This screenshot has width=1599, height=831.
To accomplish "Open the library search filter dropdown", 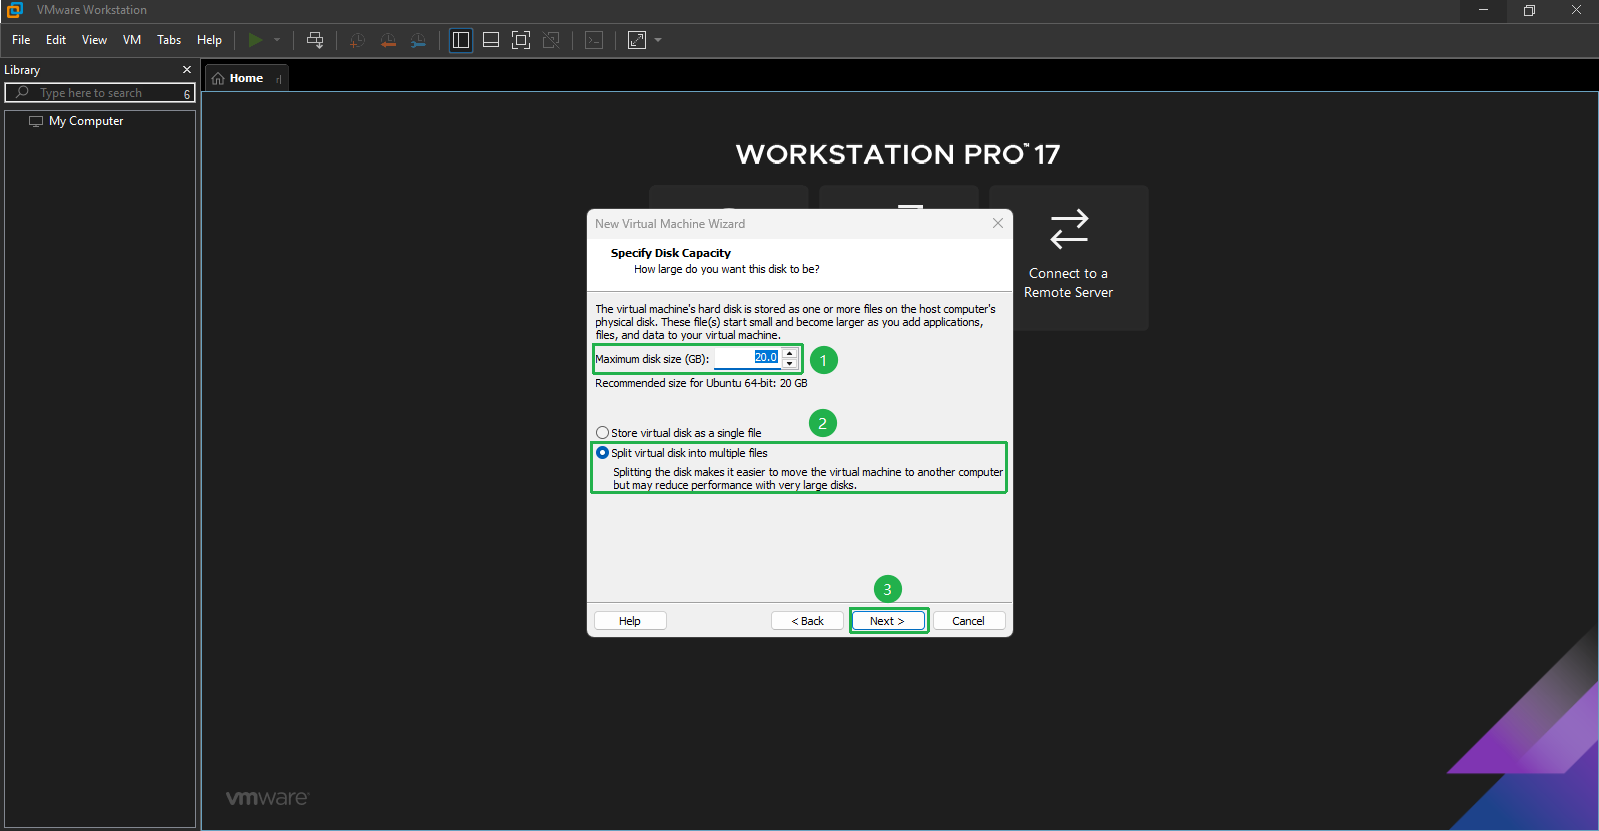I will 187,93.
